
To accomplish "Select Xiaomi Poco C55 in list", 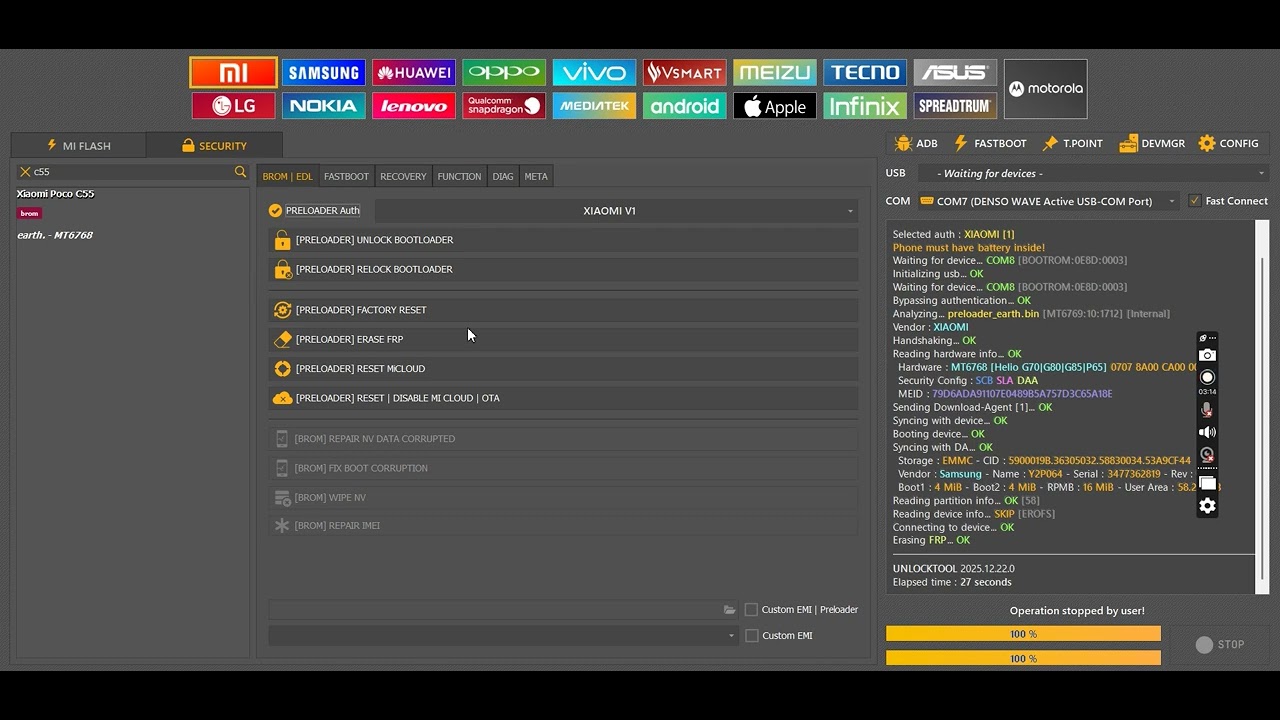I will tap(56, 194).
